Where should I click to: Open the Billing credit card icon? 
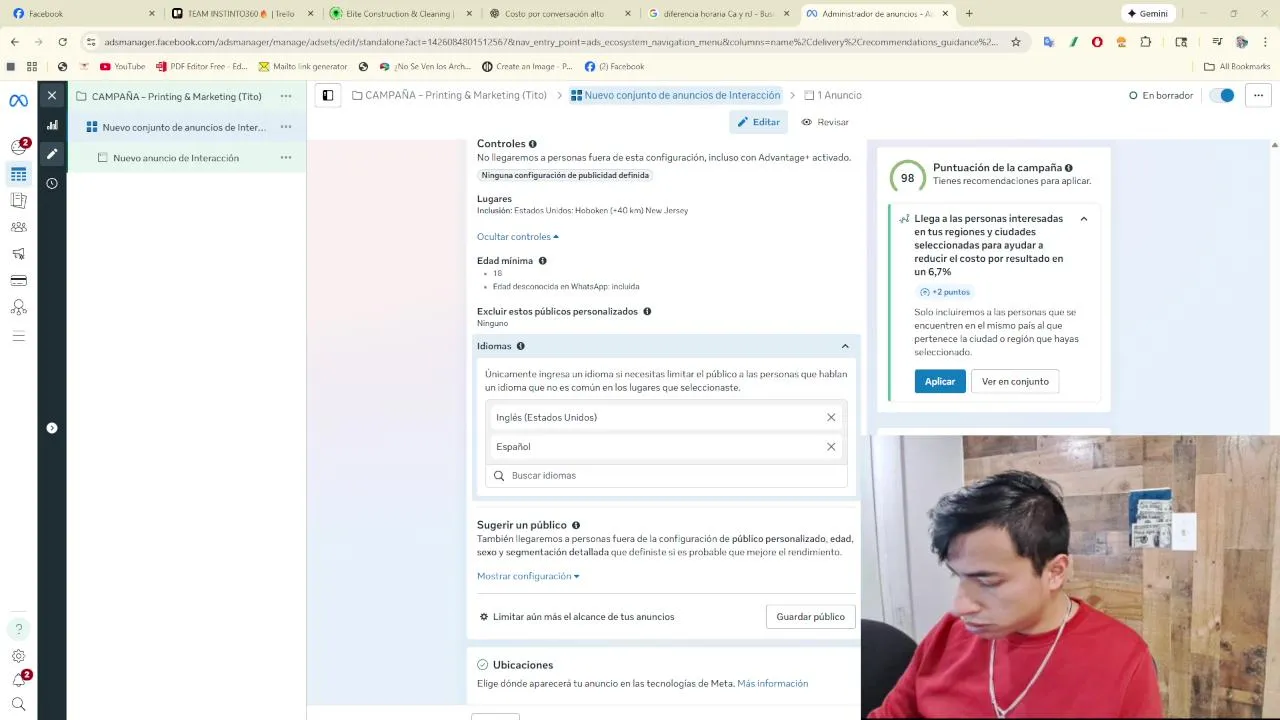pos(18,281)
